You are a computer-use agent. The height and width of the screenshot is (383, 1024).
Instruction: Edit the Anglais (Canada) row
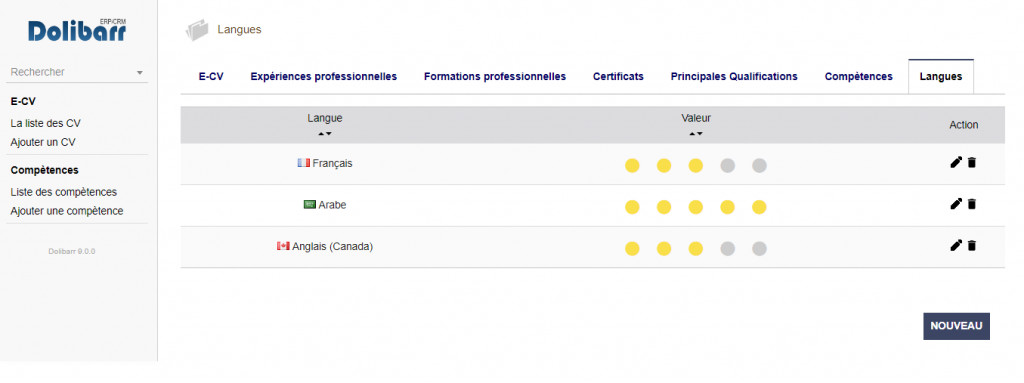(x=956, y=245)
